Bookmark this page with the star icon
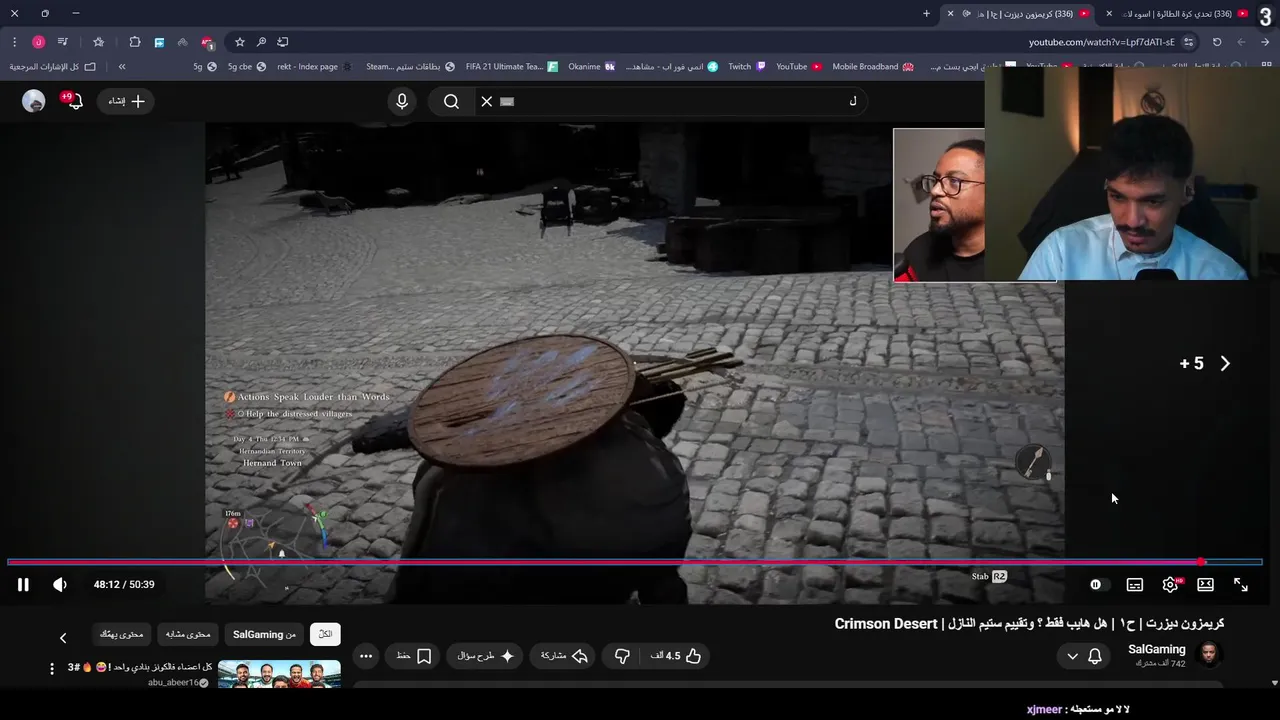The image size is (1280, 720). [240, 42]
